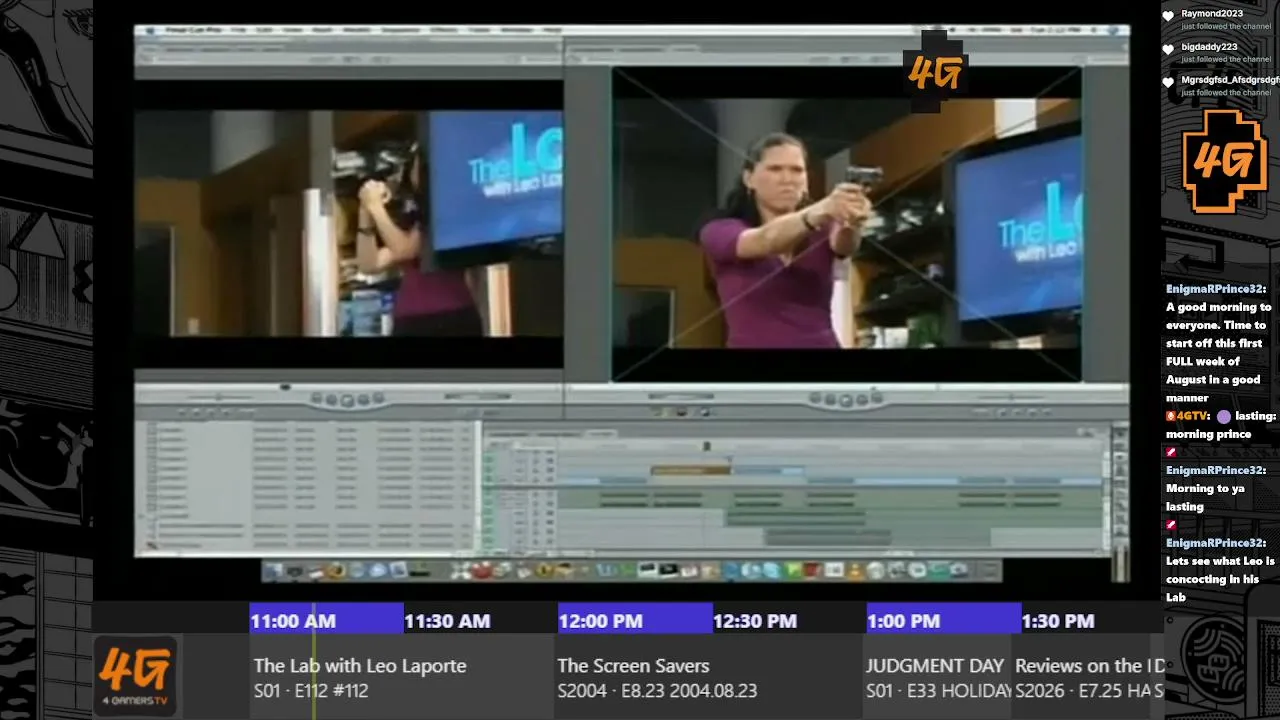
Task: Click the purple avatar circle before lasting
Action: [1224, 416]
